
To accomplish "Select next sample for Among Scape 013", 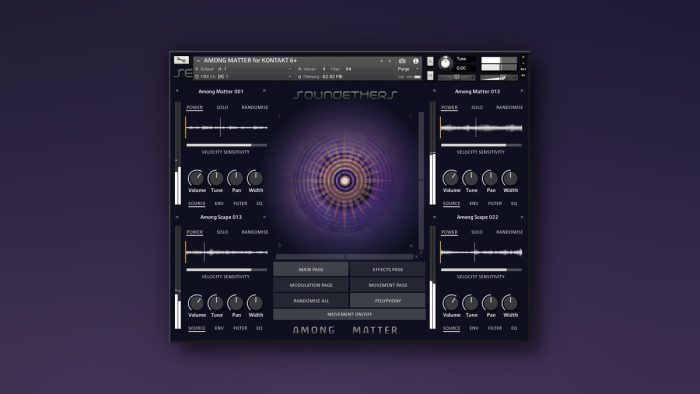I will (264, 217).
